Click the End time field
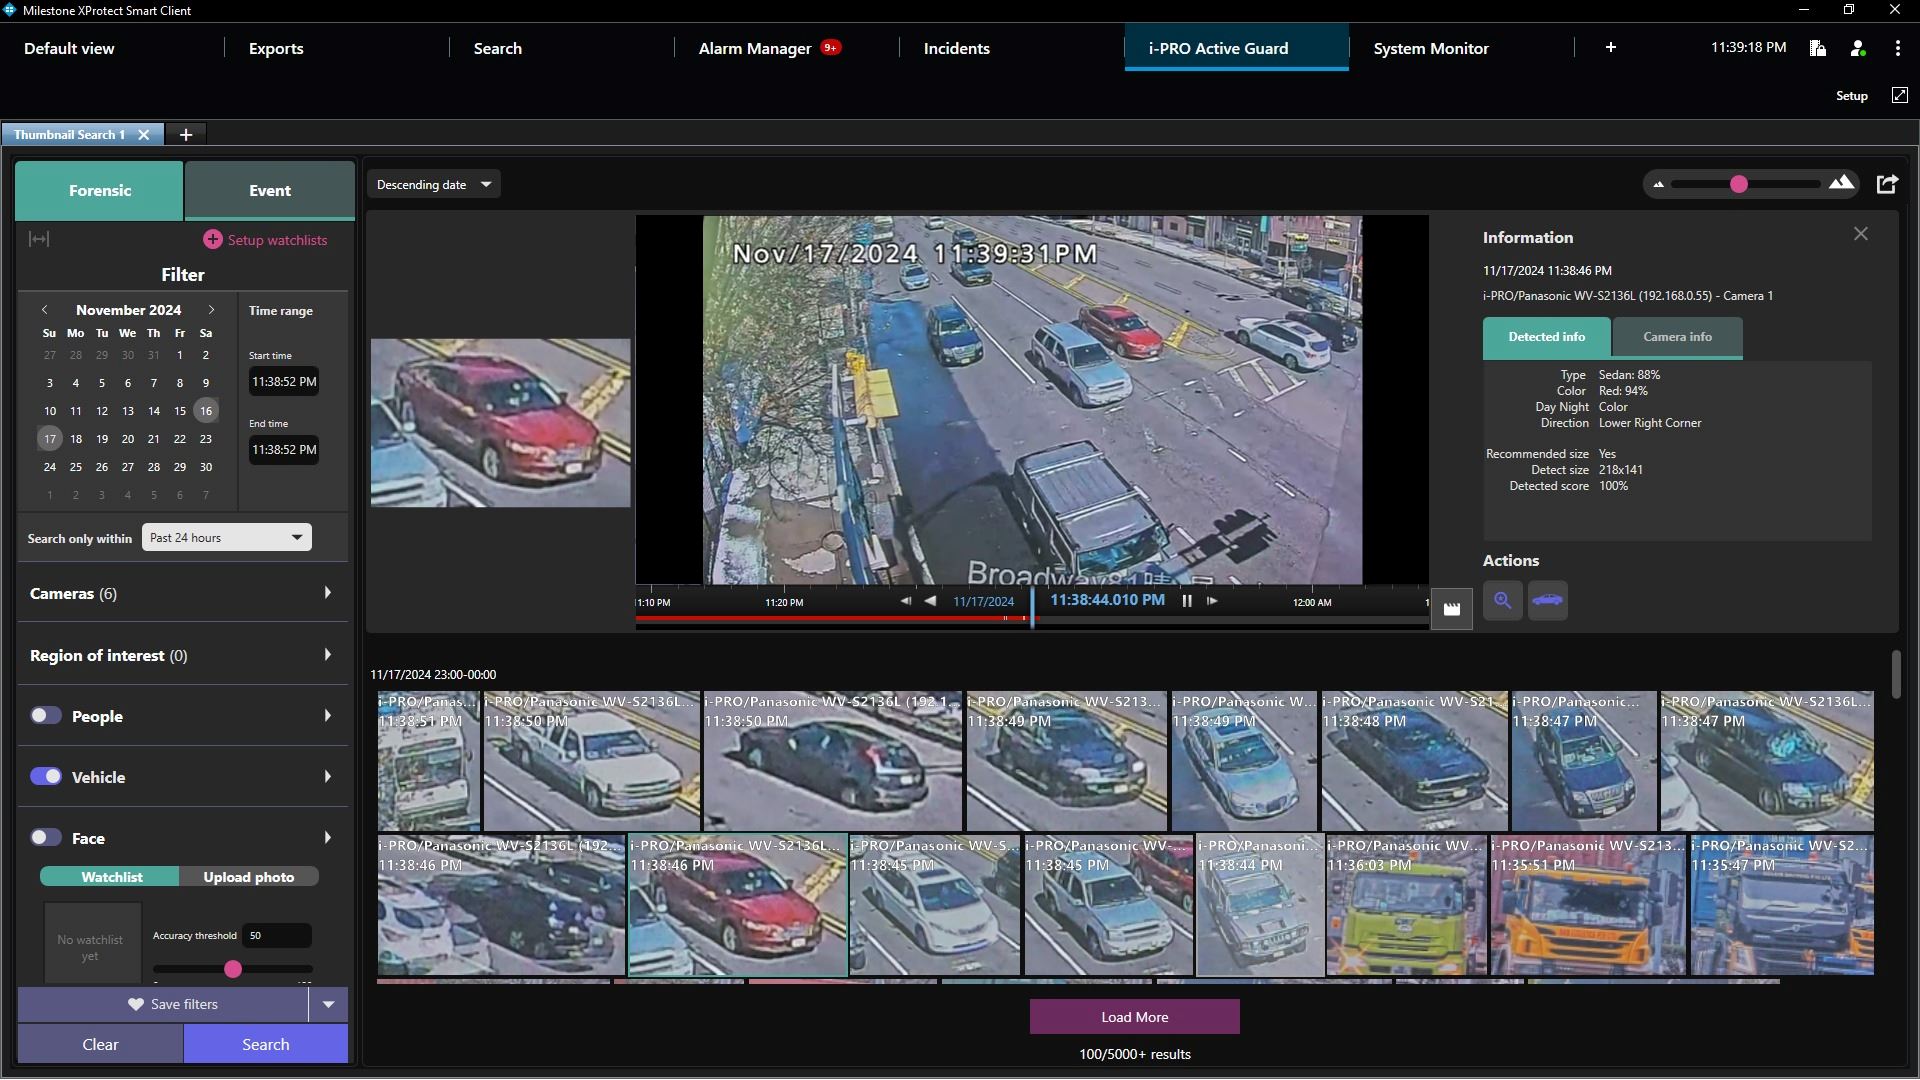The height and width of the screenshot is (1080, 1920). point(284,449)
